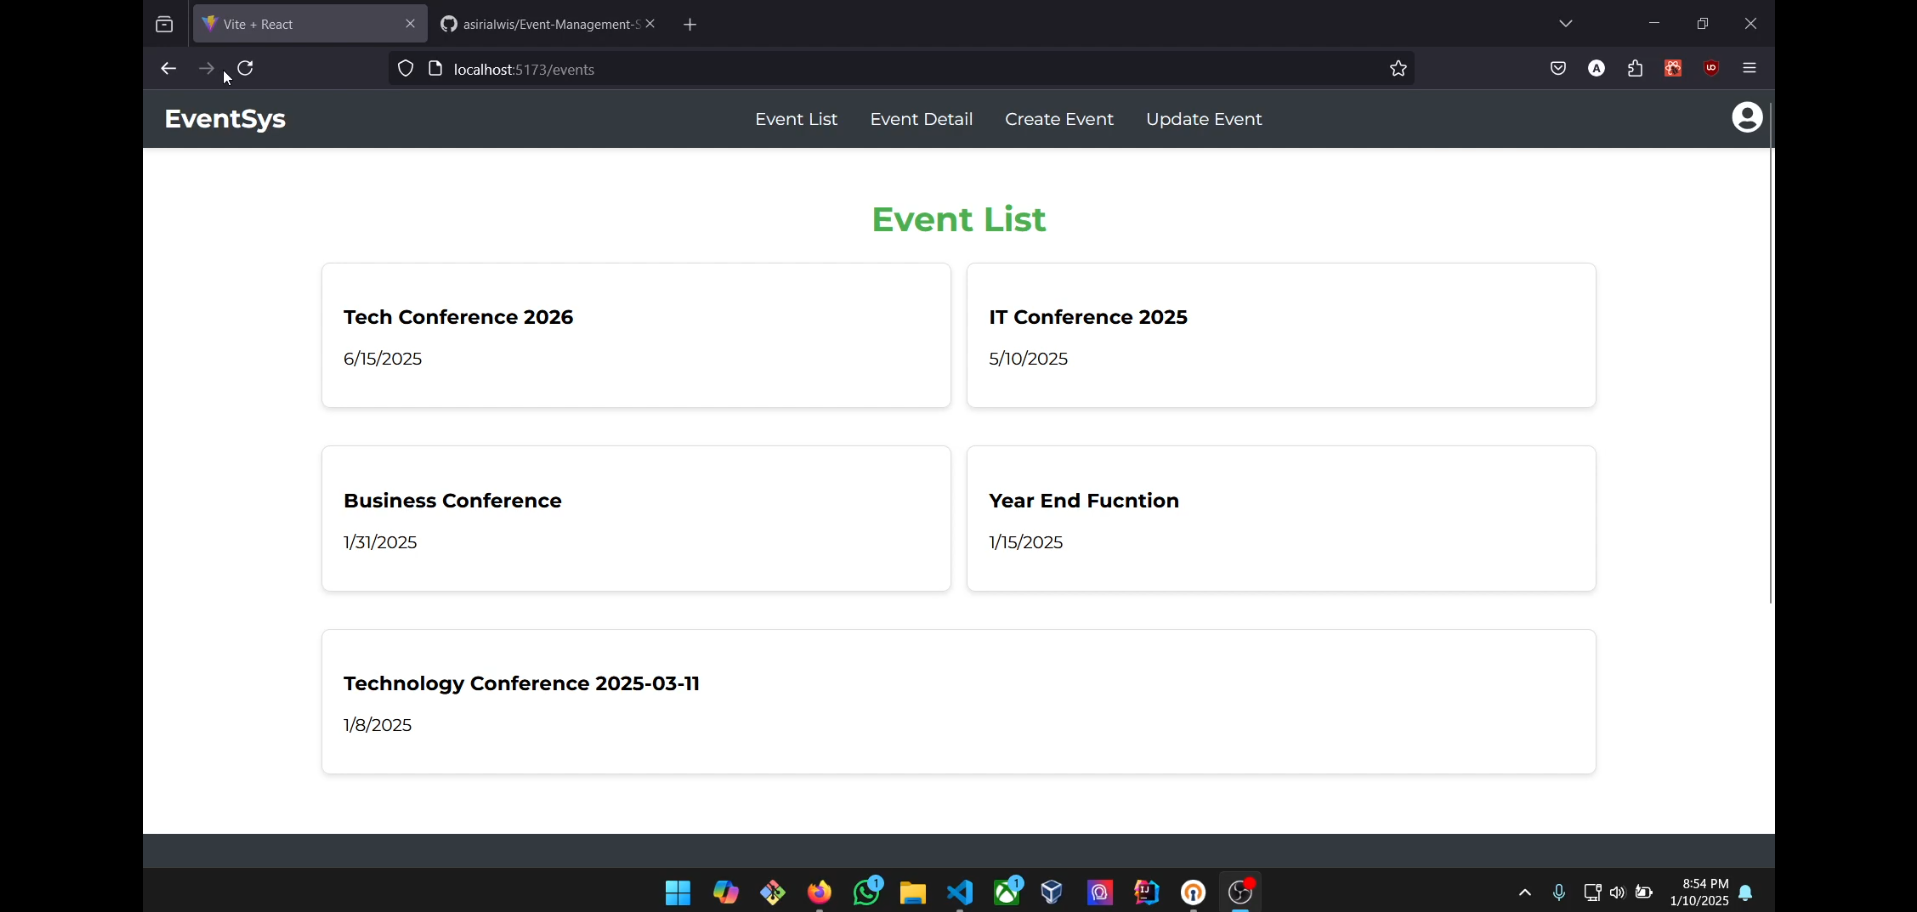
Task: Open the Windows Start menu
Action: (x=678, y=893)
